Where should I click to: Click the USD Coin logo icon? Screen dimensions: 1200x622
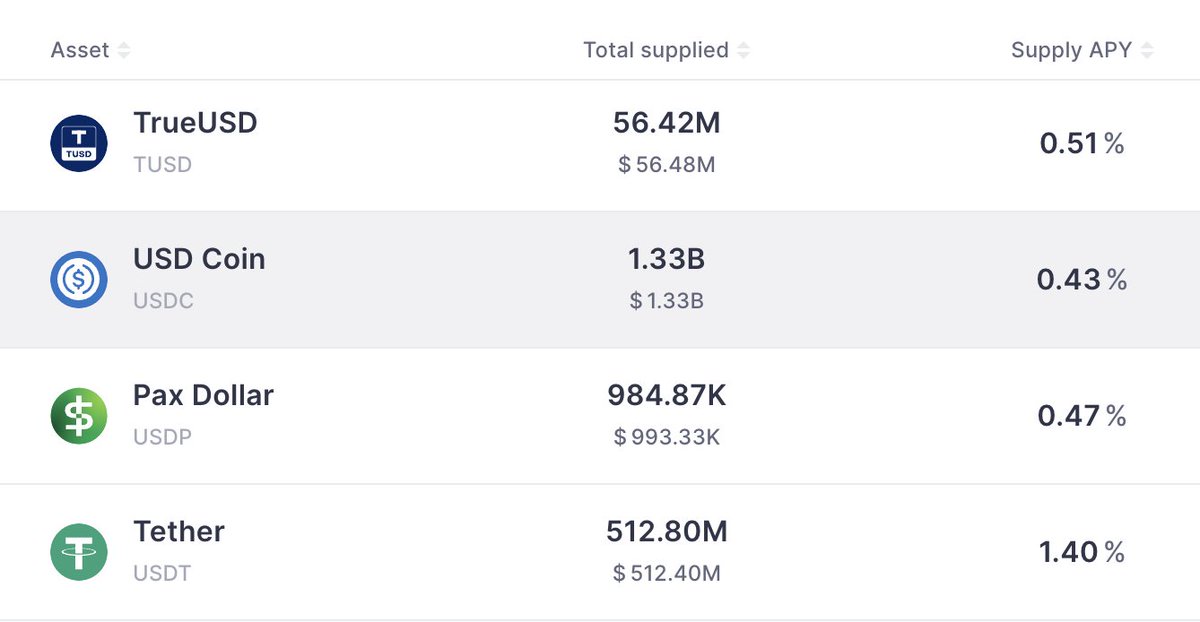pos(79,279)
